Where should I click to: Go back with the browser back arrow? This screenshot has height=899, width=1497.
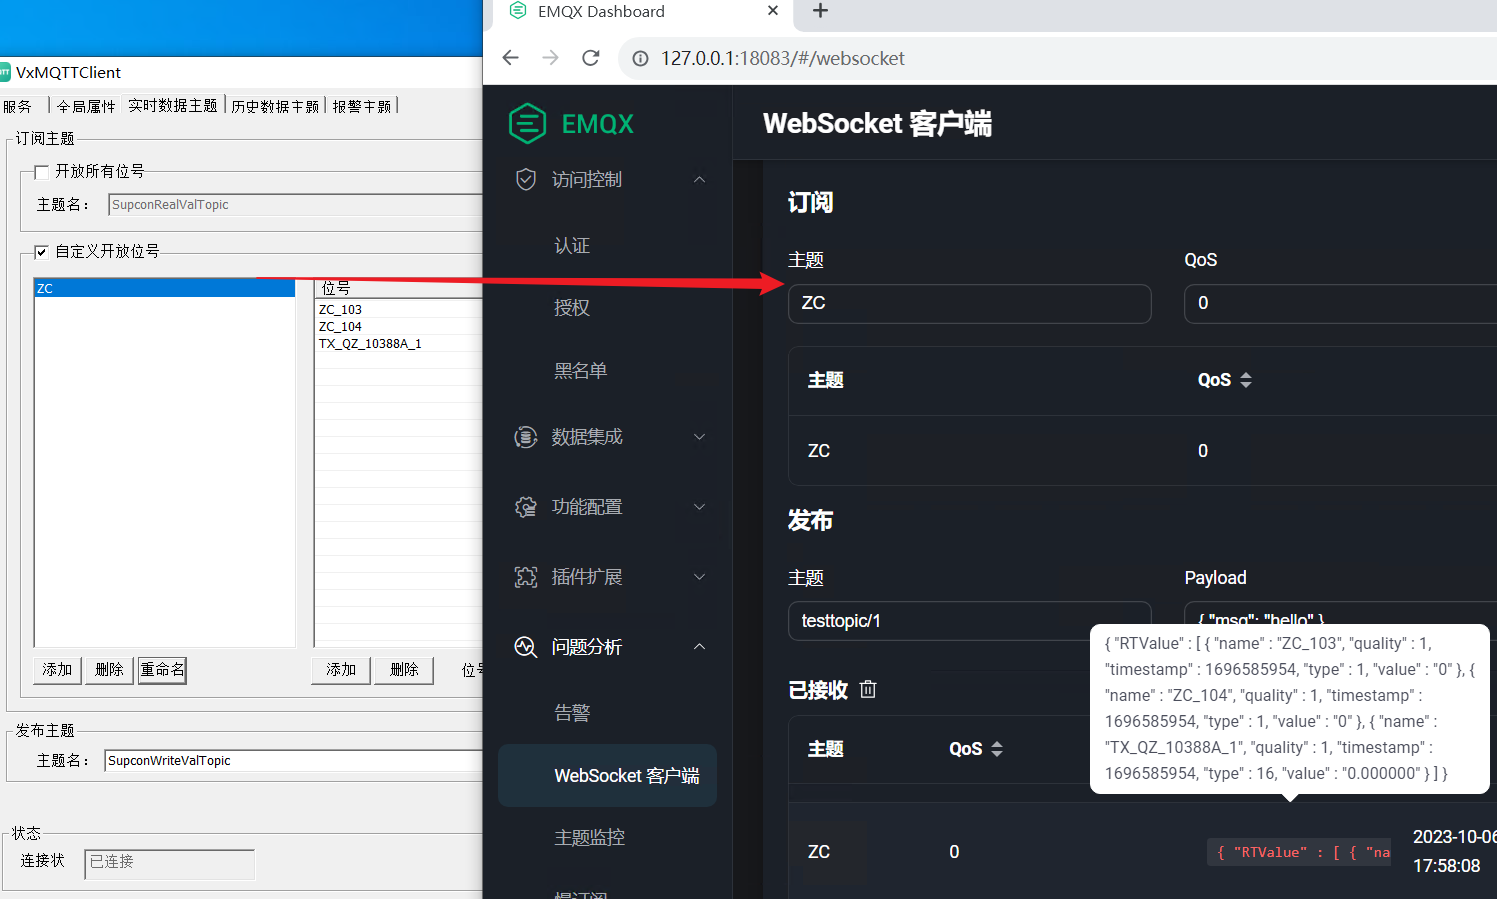[511, 58]
